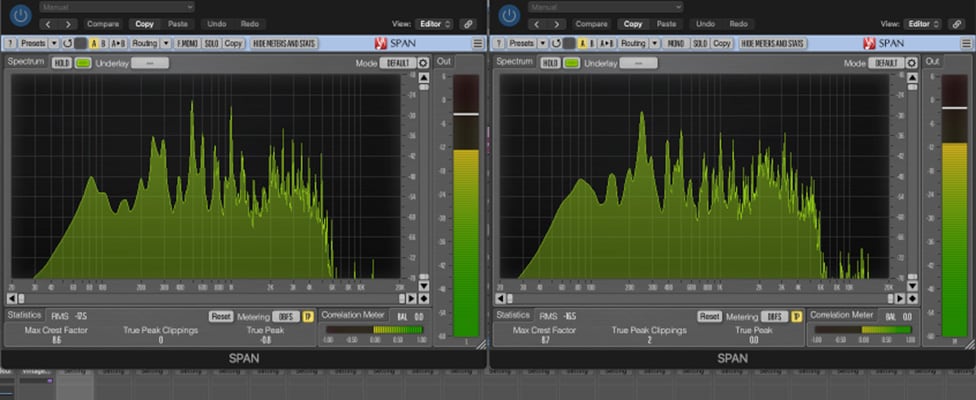Click the reset circular arrow in left SPAN

[x=67, y=44]
